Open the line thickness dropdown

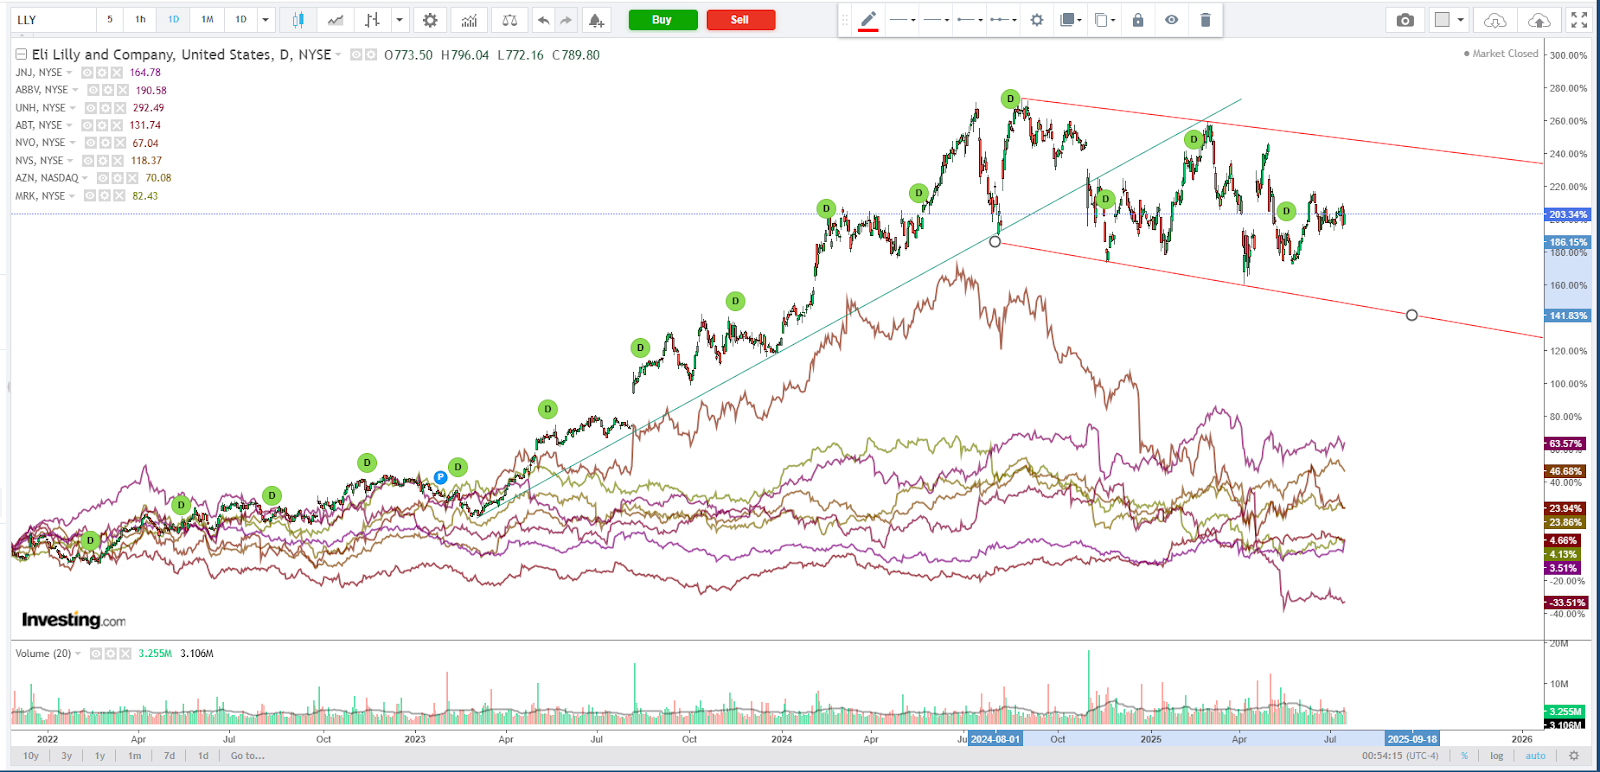(x=936, y=20)
